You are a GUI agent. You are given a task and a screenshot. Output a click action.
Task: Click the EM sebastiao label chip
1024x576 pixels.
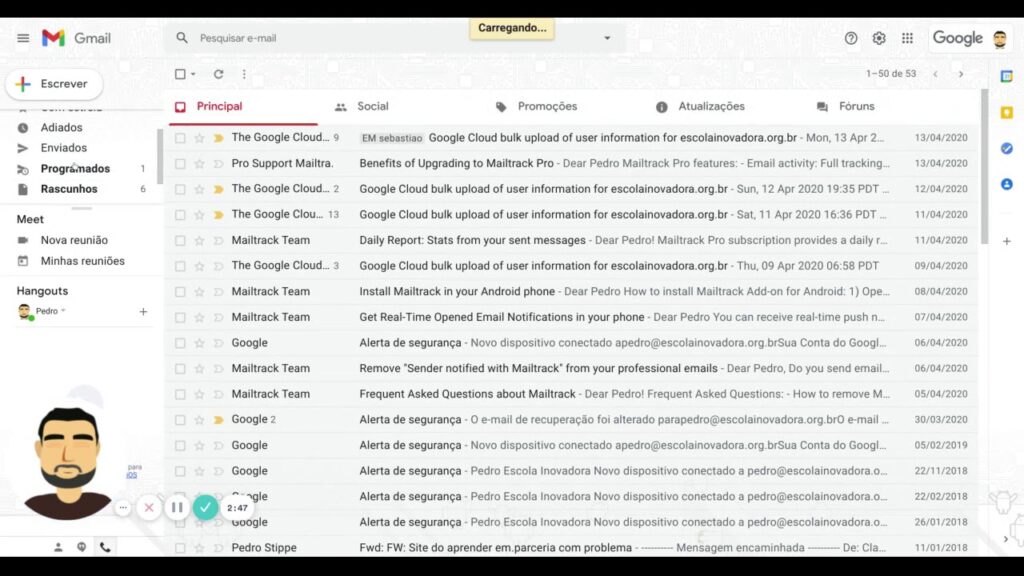tap(392, 138)
